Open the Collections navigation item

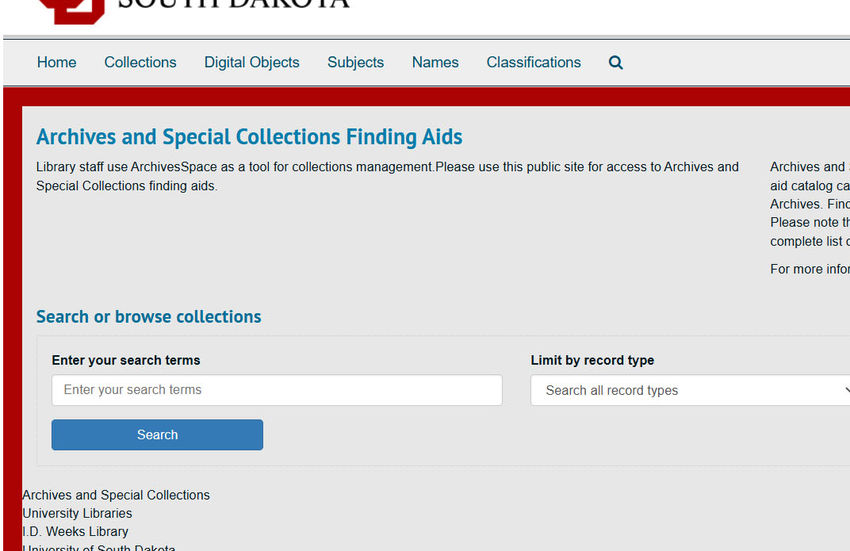[140, 62]
